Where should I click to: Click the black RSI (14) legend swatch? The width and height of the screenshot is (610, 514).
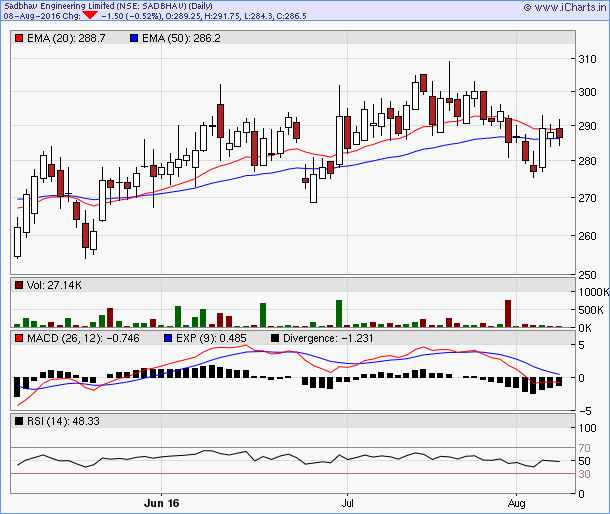19,421
